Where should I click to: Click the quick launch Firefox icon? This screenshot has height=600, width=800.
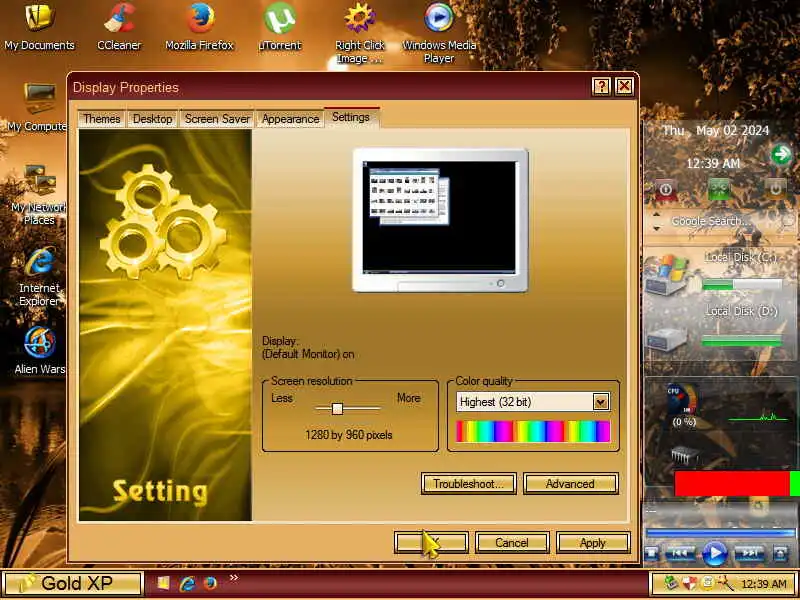[x=210, y=583]
